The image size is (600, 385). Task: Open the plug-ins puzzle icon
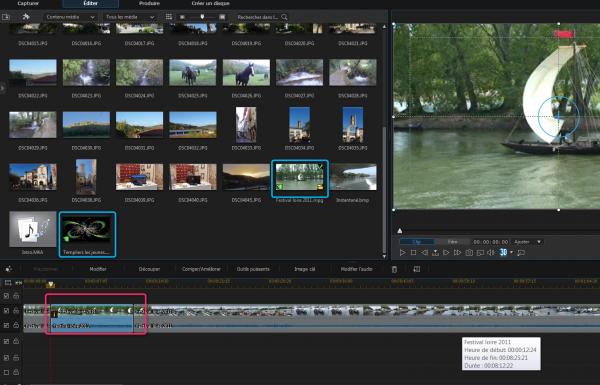click(26, 16)
